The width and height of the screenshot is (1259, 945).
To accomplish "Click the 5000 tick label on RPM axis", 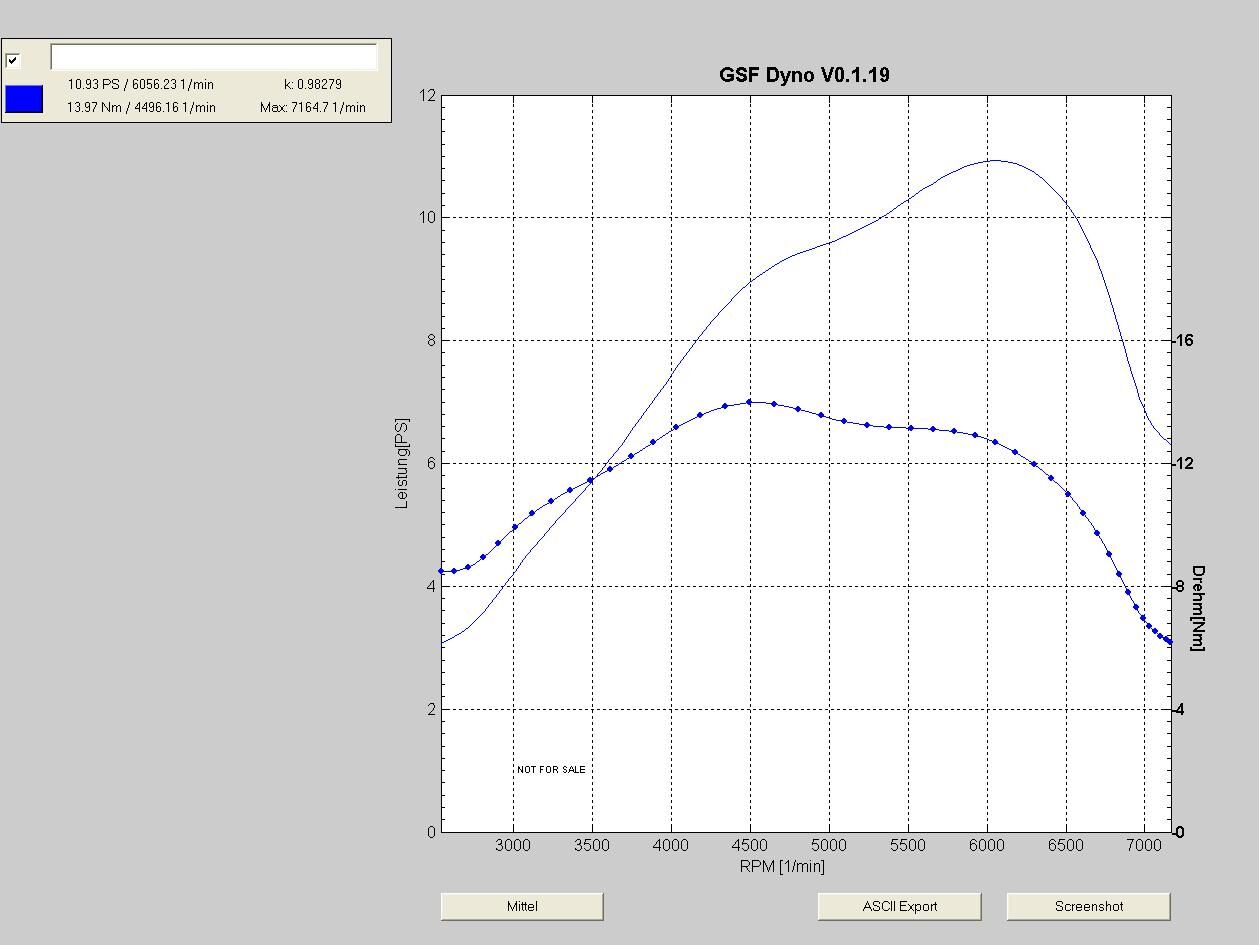I will (828, 845).
